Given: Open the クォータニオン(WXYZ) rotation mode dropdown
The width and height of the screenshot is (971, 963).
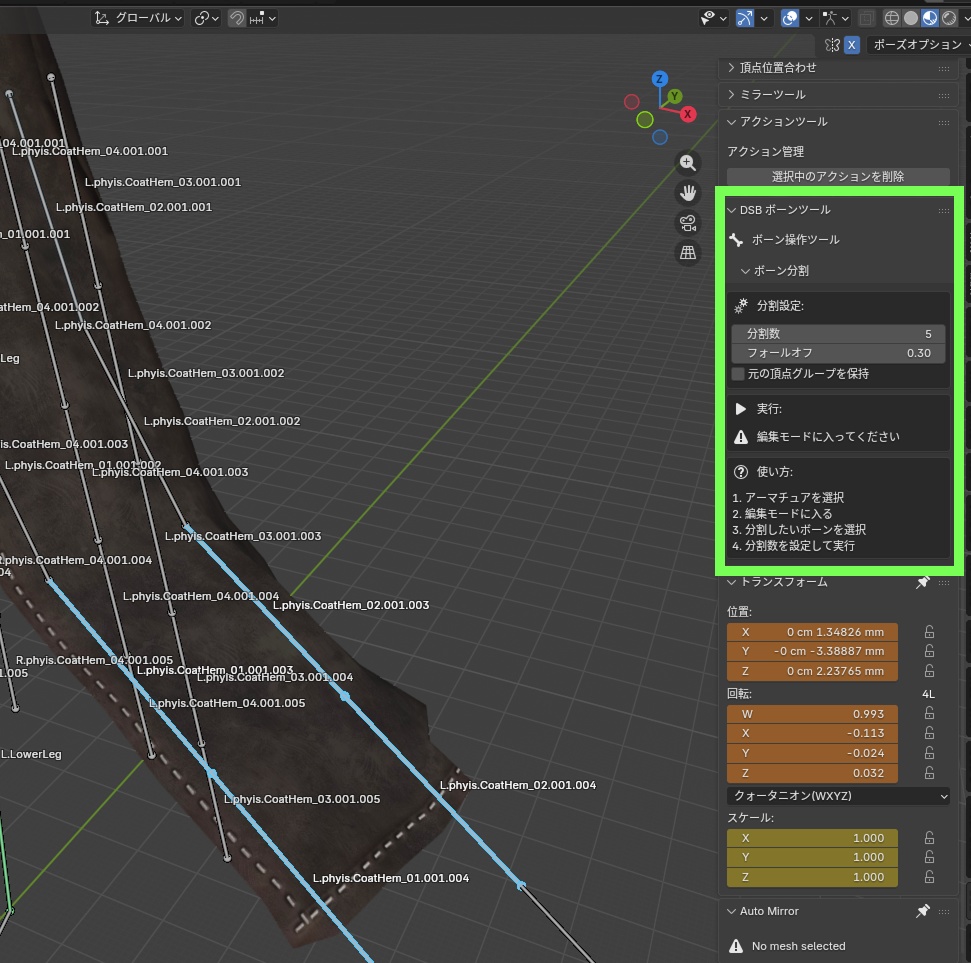Looking at the screenshot, I should click(x=838, y=795).
